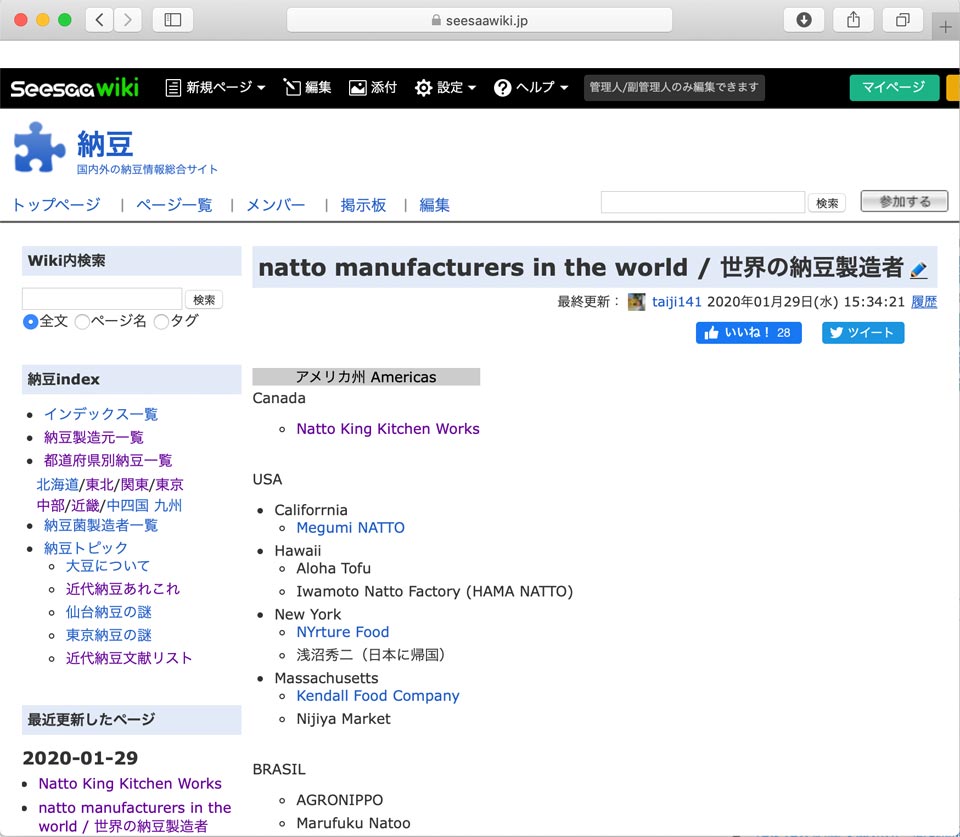
Task: Open the 中部 region link
Action: click(x=51, y=506)
